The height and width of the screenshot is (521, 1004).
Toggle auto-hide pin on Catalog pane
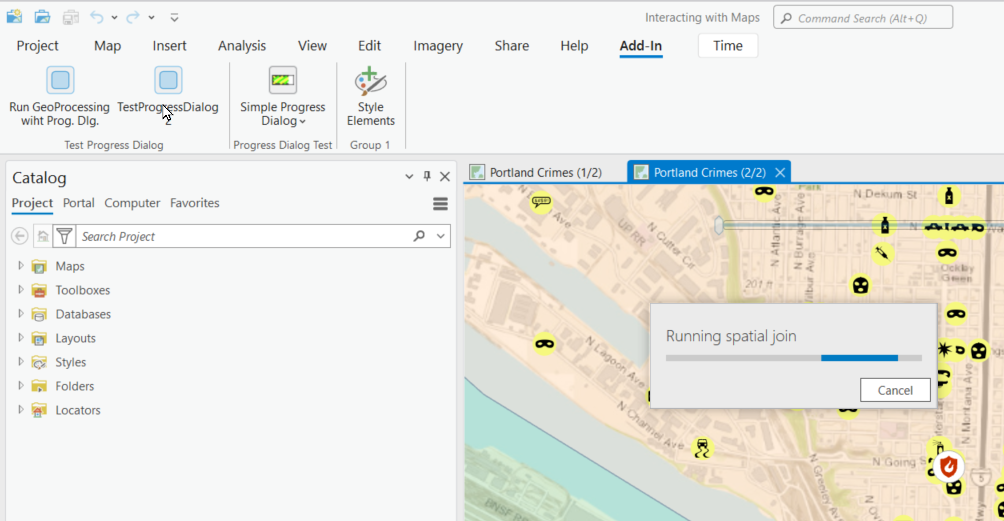(x=427, y=177)
